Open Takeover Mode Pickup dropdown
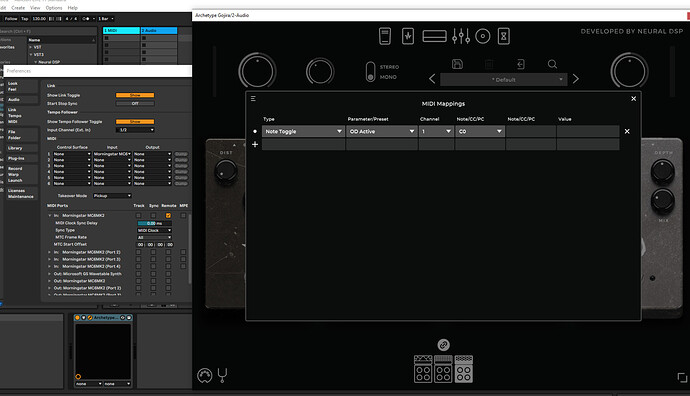Viewport: 690px width, 396px height. click(x=112, y=196)
